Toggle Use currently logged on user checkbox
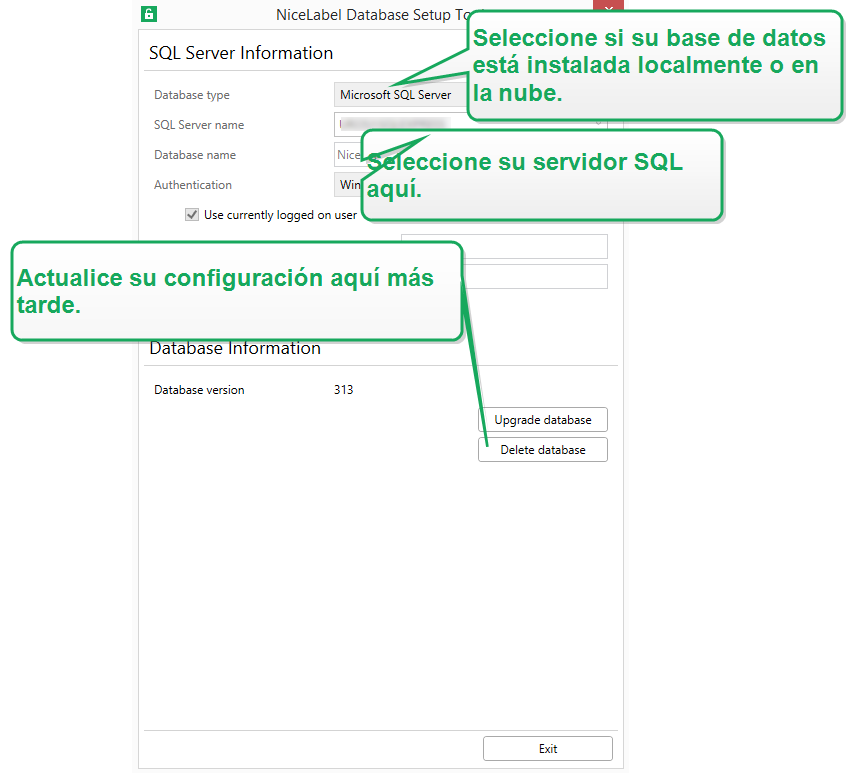Image resolution: width=859 pixels, height=773 pixels. pyautogui.click(x=192, y=215)
